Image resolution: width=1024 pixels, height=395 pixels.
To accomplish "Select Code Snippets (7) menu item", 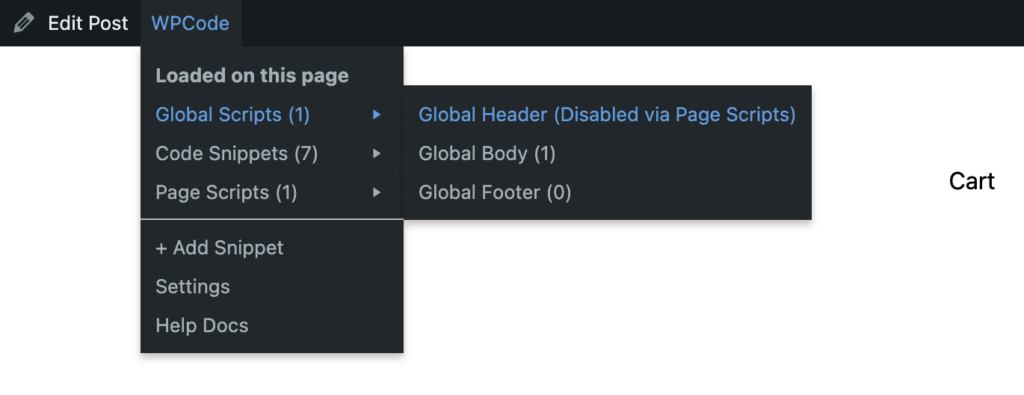I will pyautogui.click(x=272, y=154).
